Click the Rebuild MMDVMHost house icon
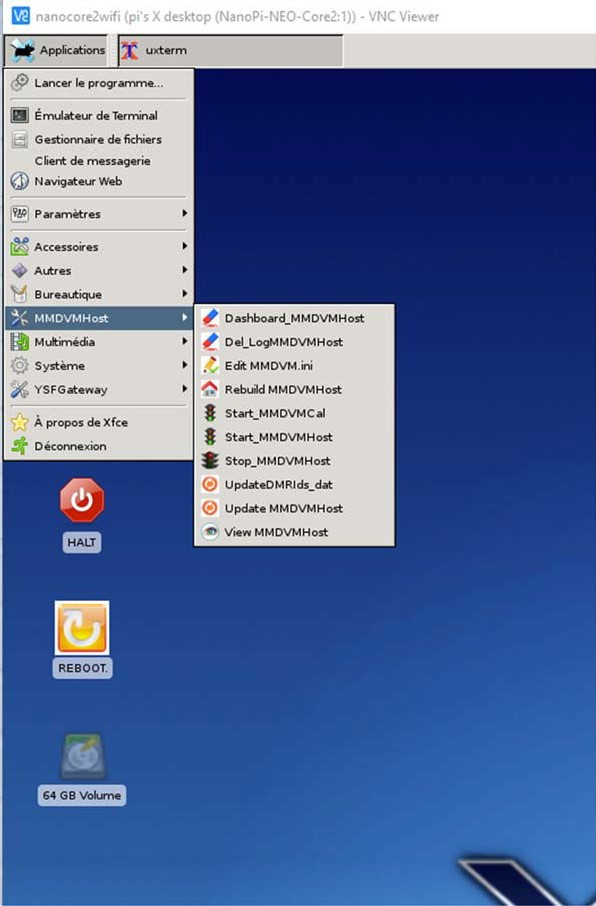The image size is (596, 906). tap(210, 389)
